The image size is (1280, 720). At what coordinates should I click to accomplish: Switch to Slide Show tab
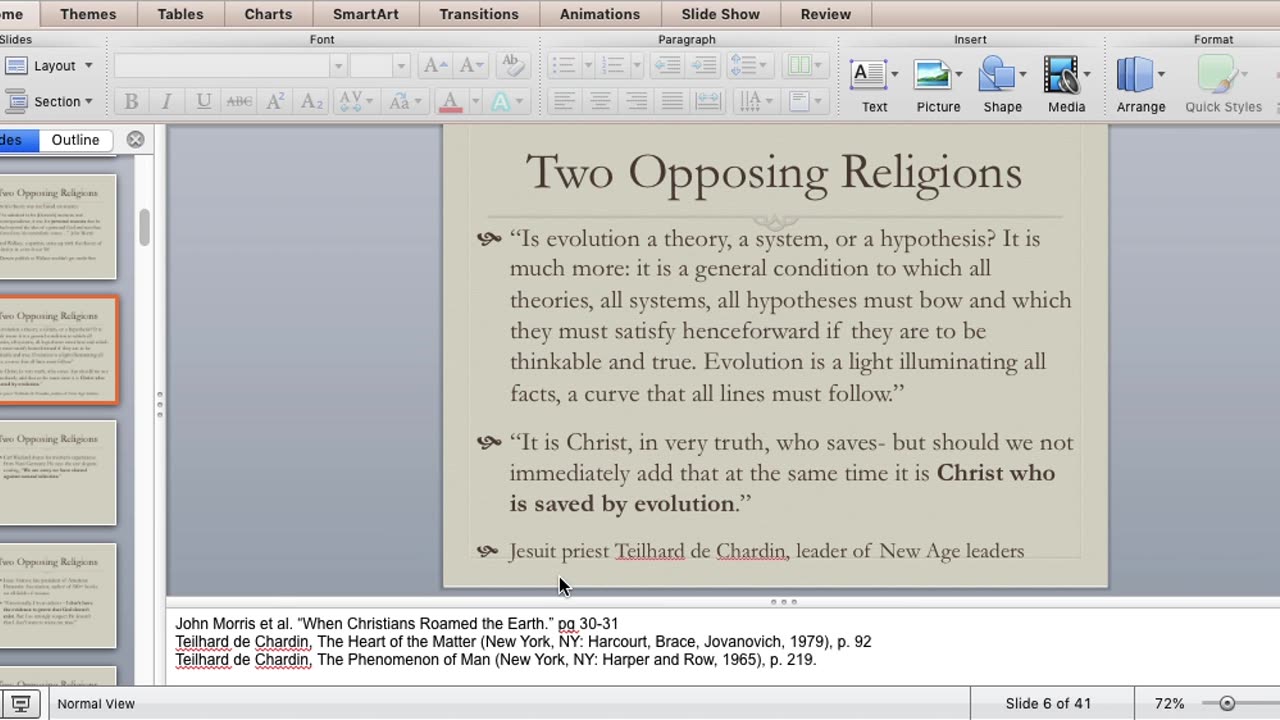coord(720,14)
